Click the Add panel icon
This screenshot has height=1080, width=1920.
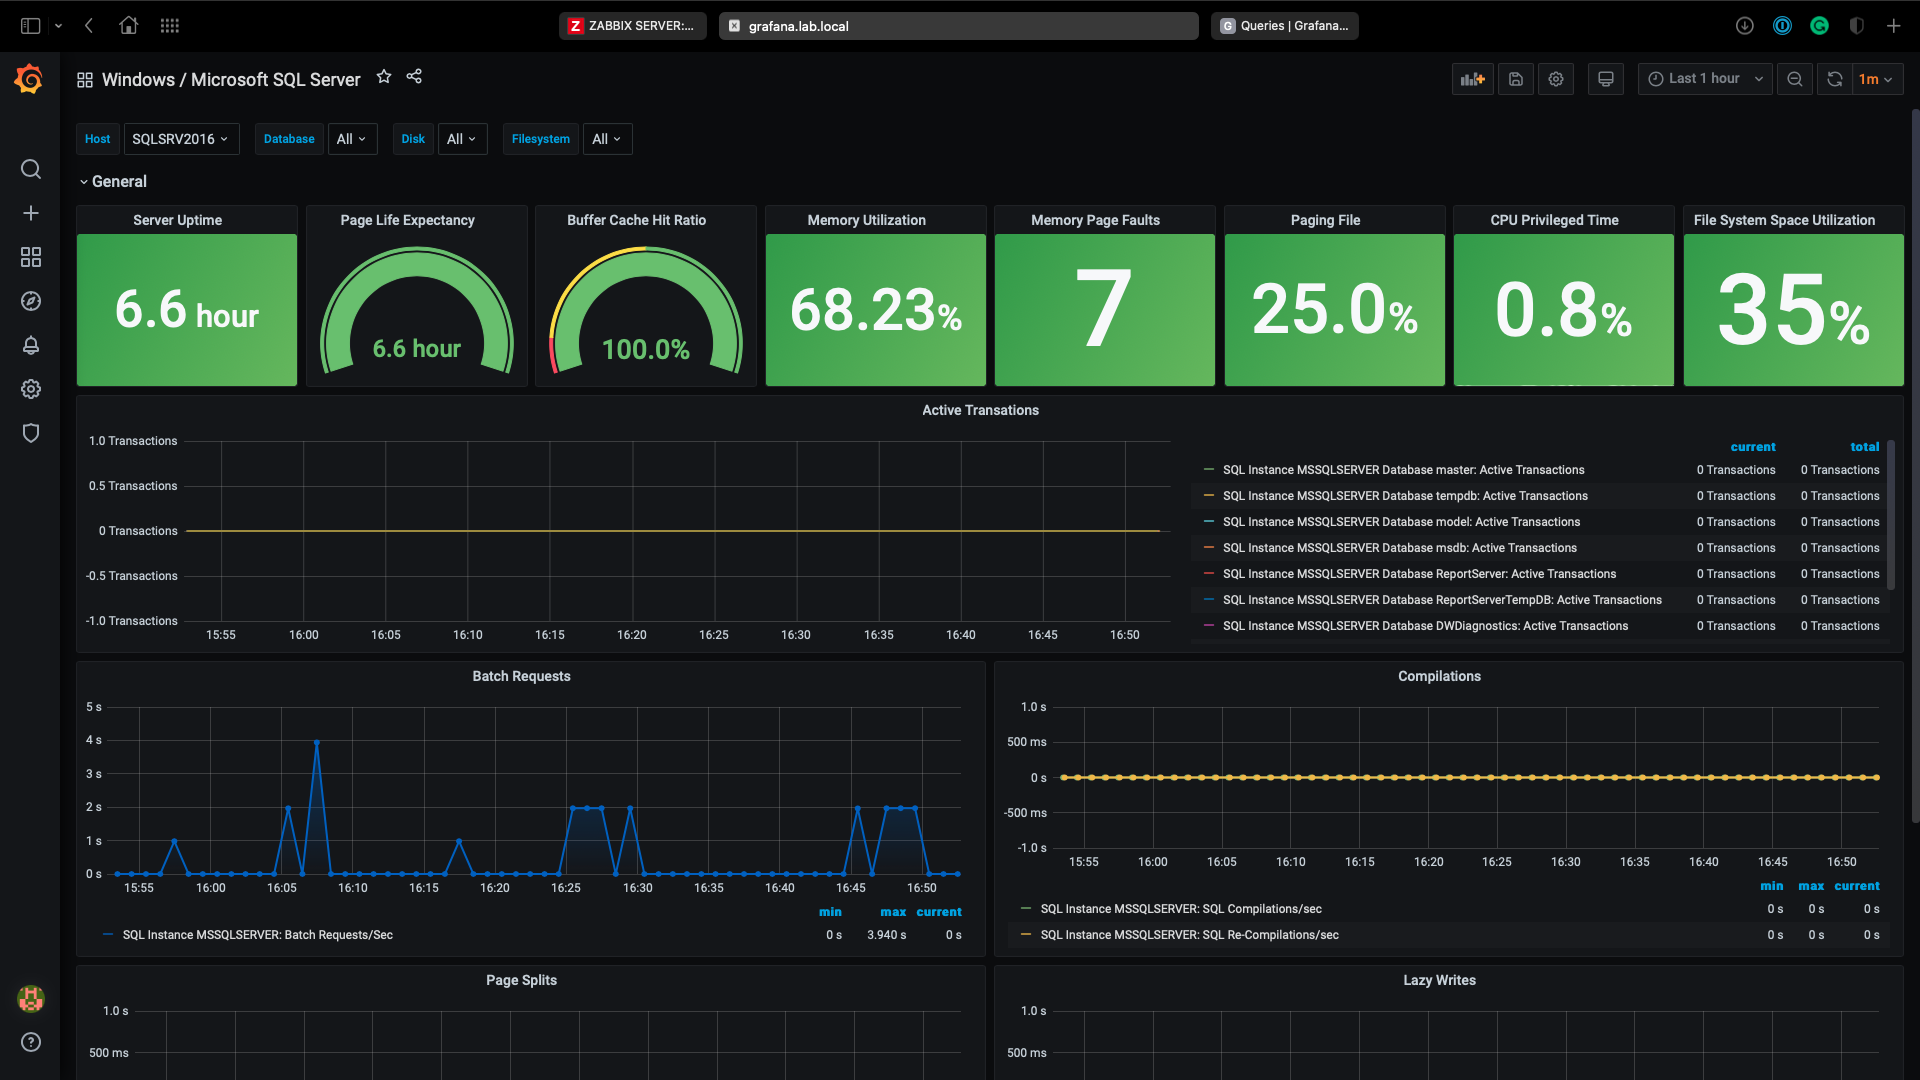point(1472,79)
